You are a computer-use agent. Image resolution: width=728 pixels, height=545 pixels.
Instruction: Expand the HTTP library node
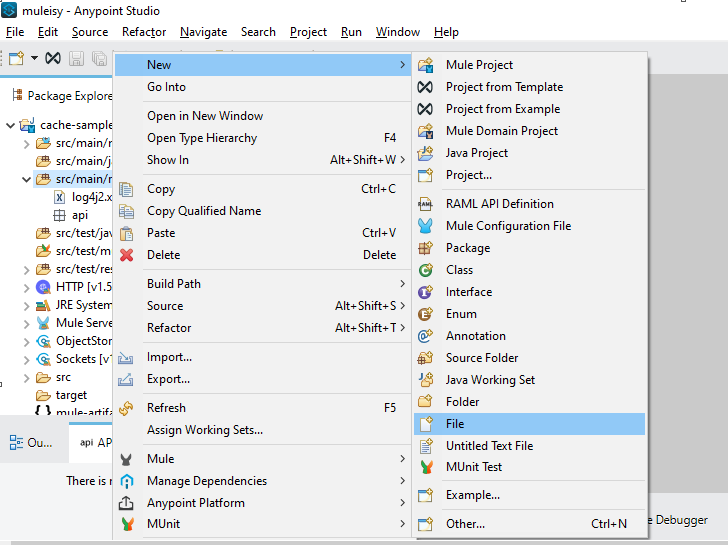click(26, 288)
